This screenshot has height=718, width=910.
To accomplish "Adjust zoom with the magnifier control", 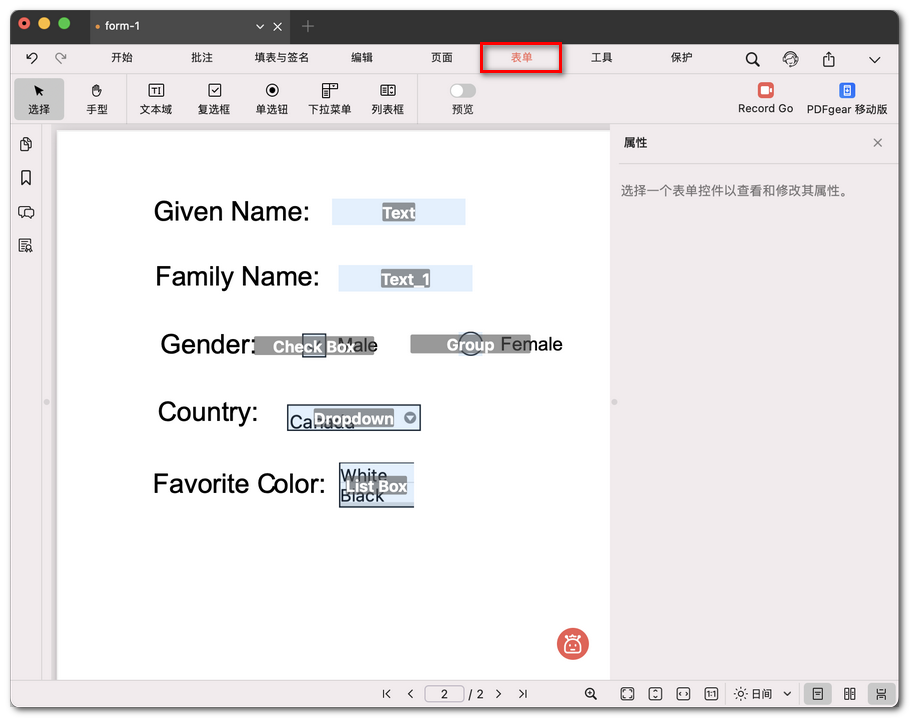I will click(x=591, y=693).
